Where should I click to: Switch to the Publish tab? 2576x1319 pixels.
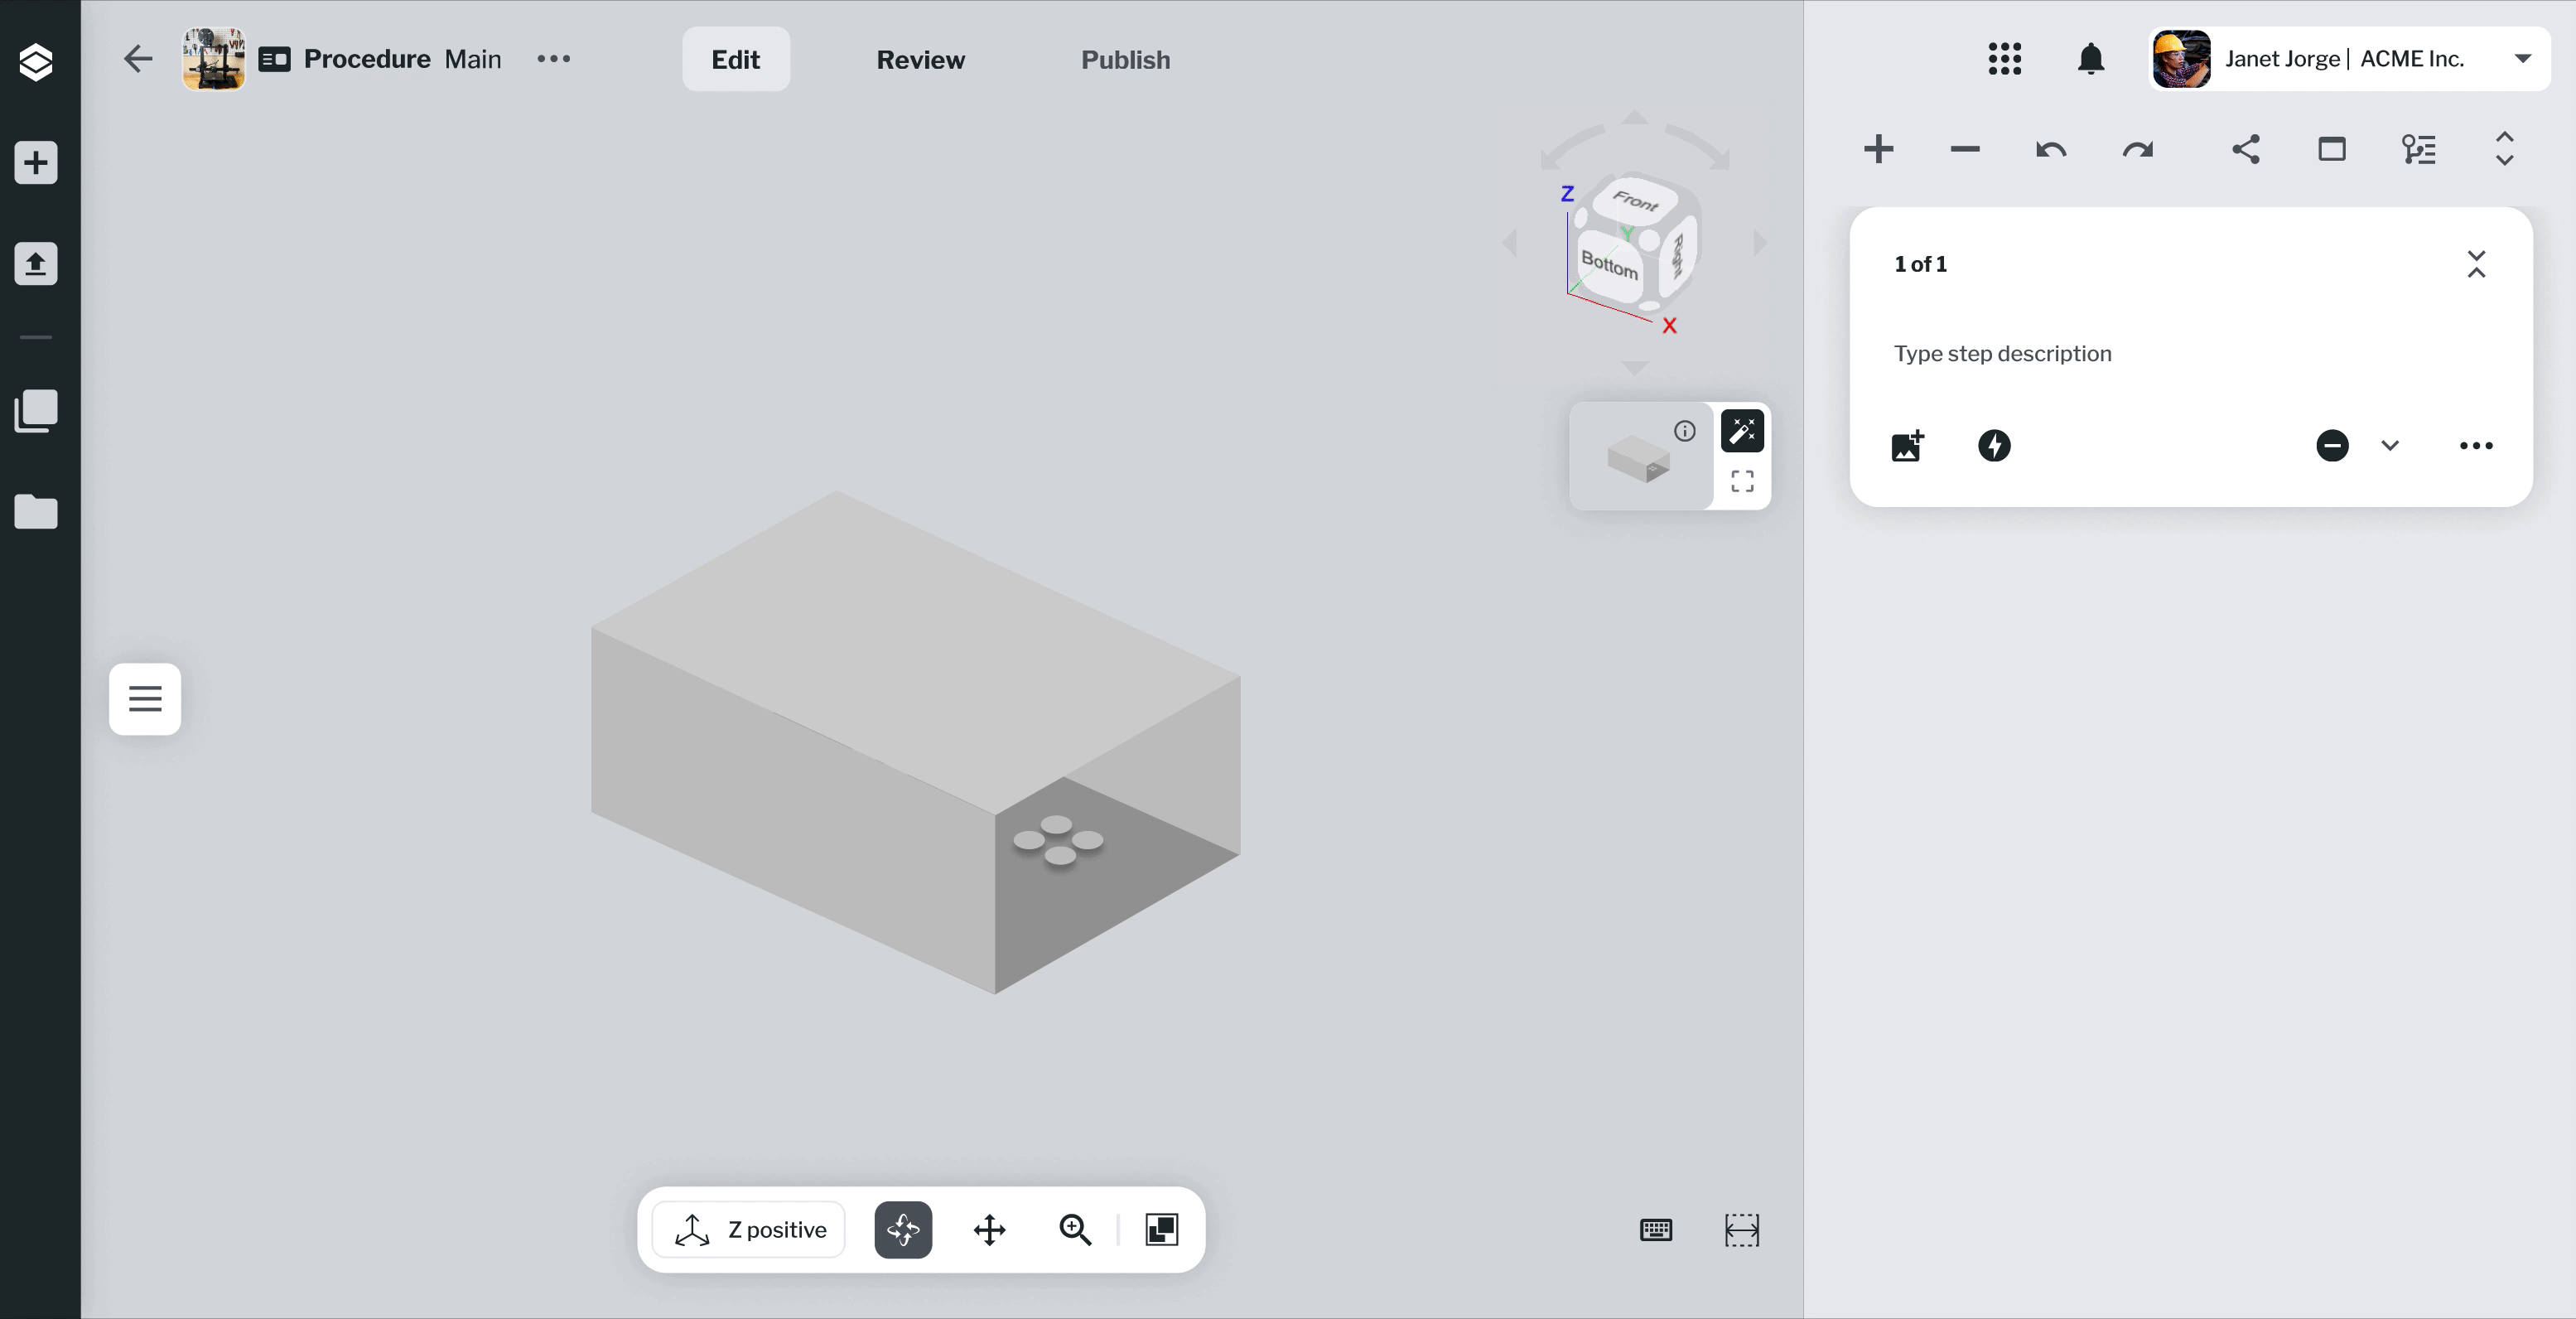click(x=1125, y=60)
